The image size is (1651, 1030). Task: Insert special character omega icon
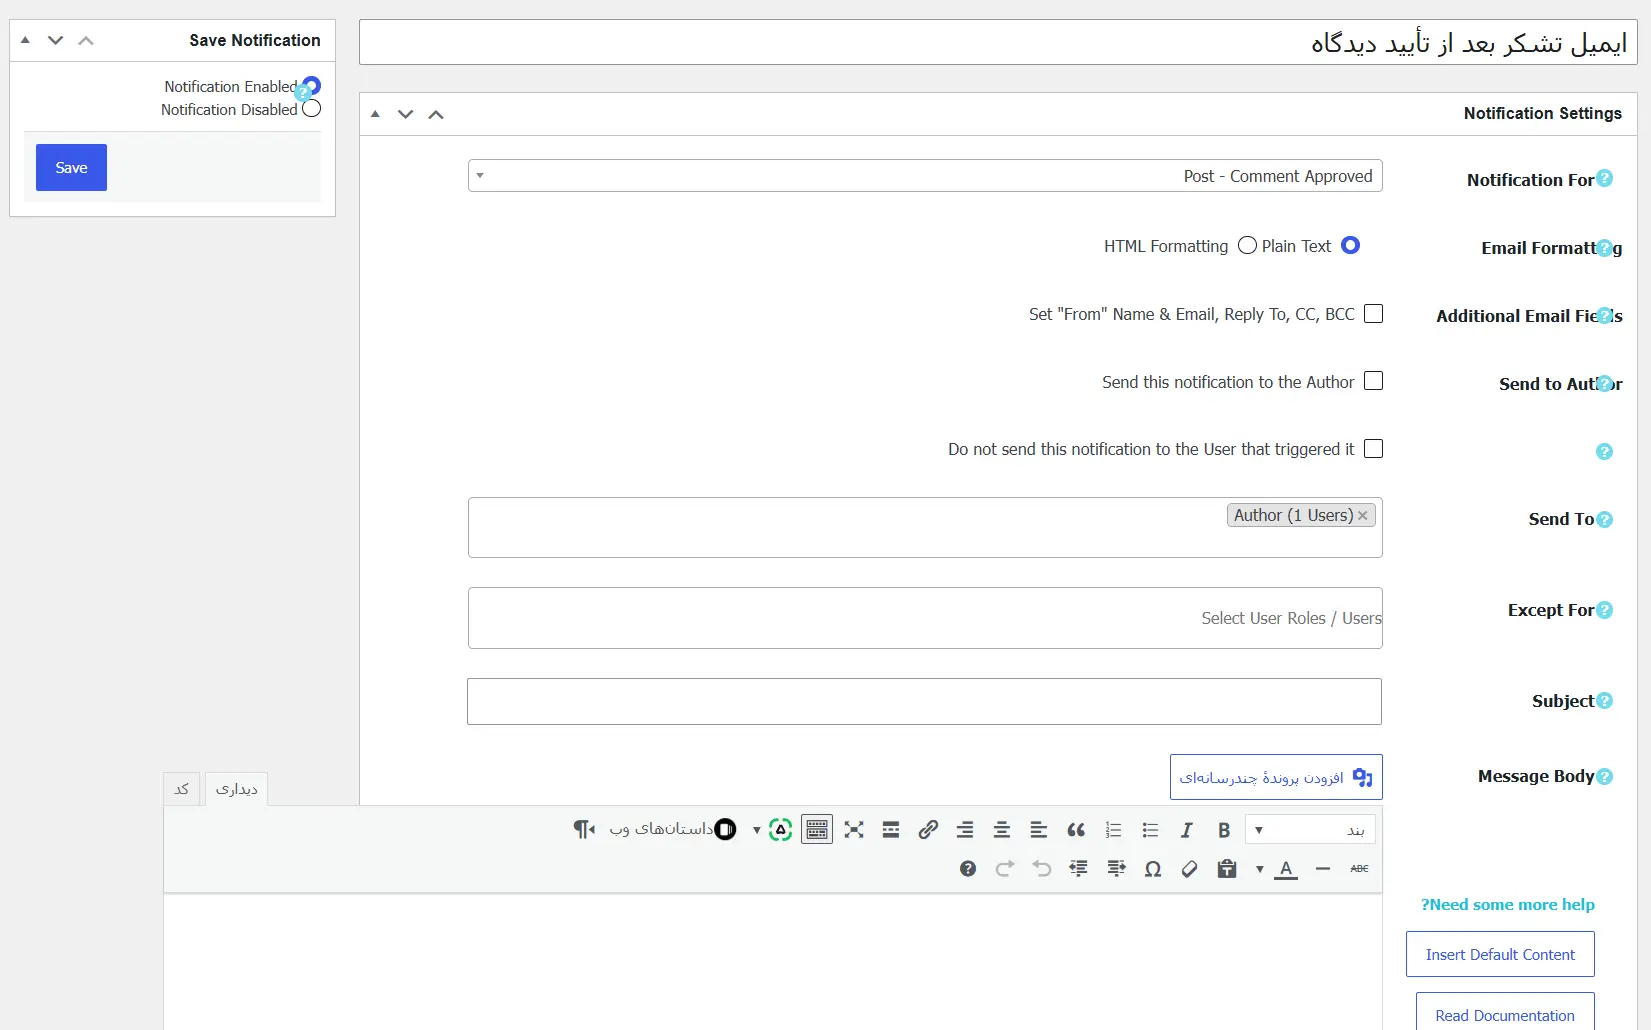click(1153, 869)
